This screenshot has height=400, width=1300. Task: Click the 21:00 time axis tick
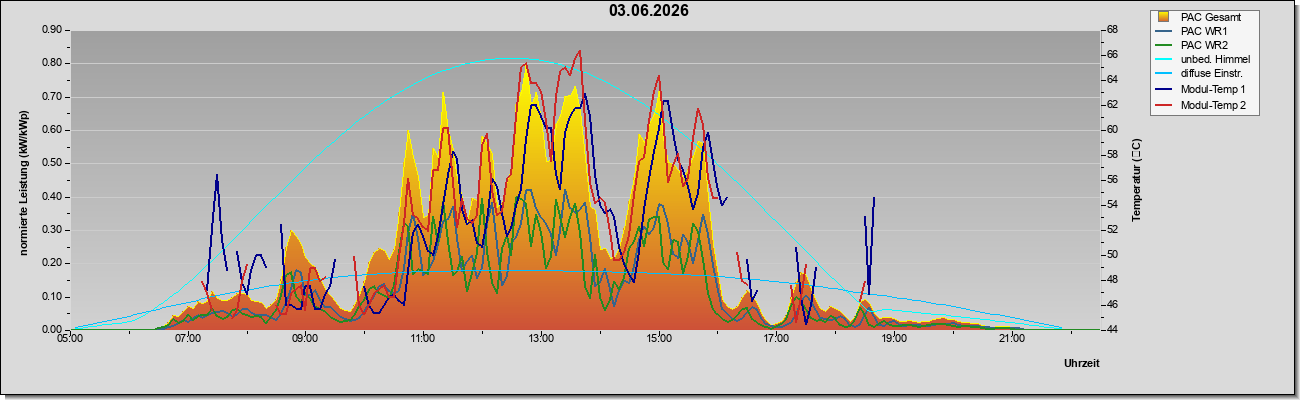pos(1012,339)
